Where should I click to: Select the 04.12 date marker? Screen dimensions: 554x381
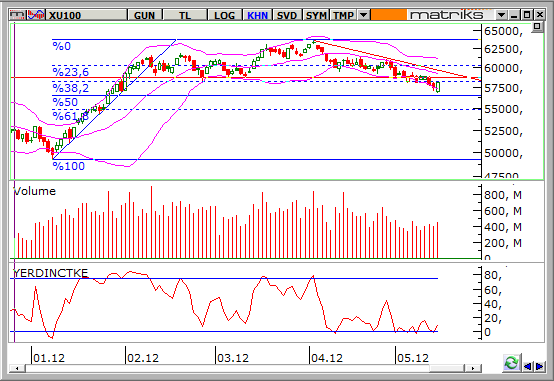point(327,358)
